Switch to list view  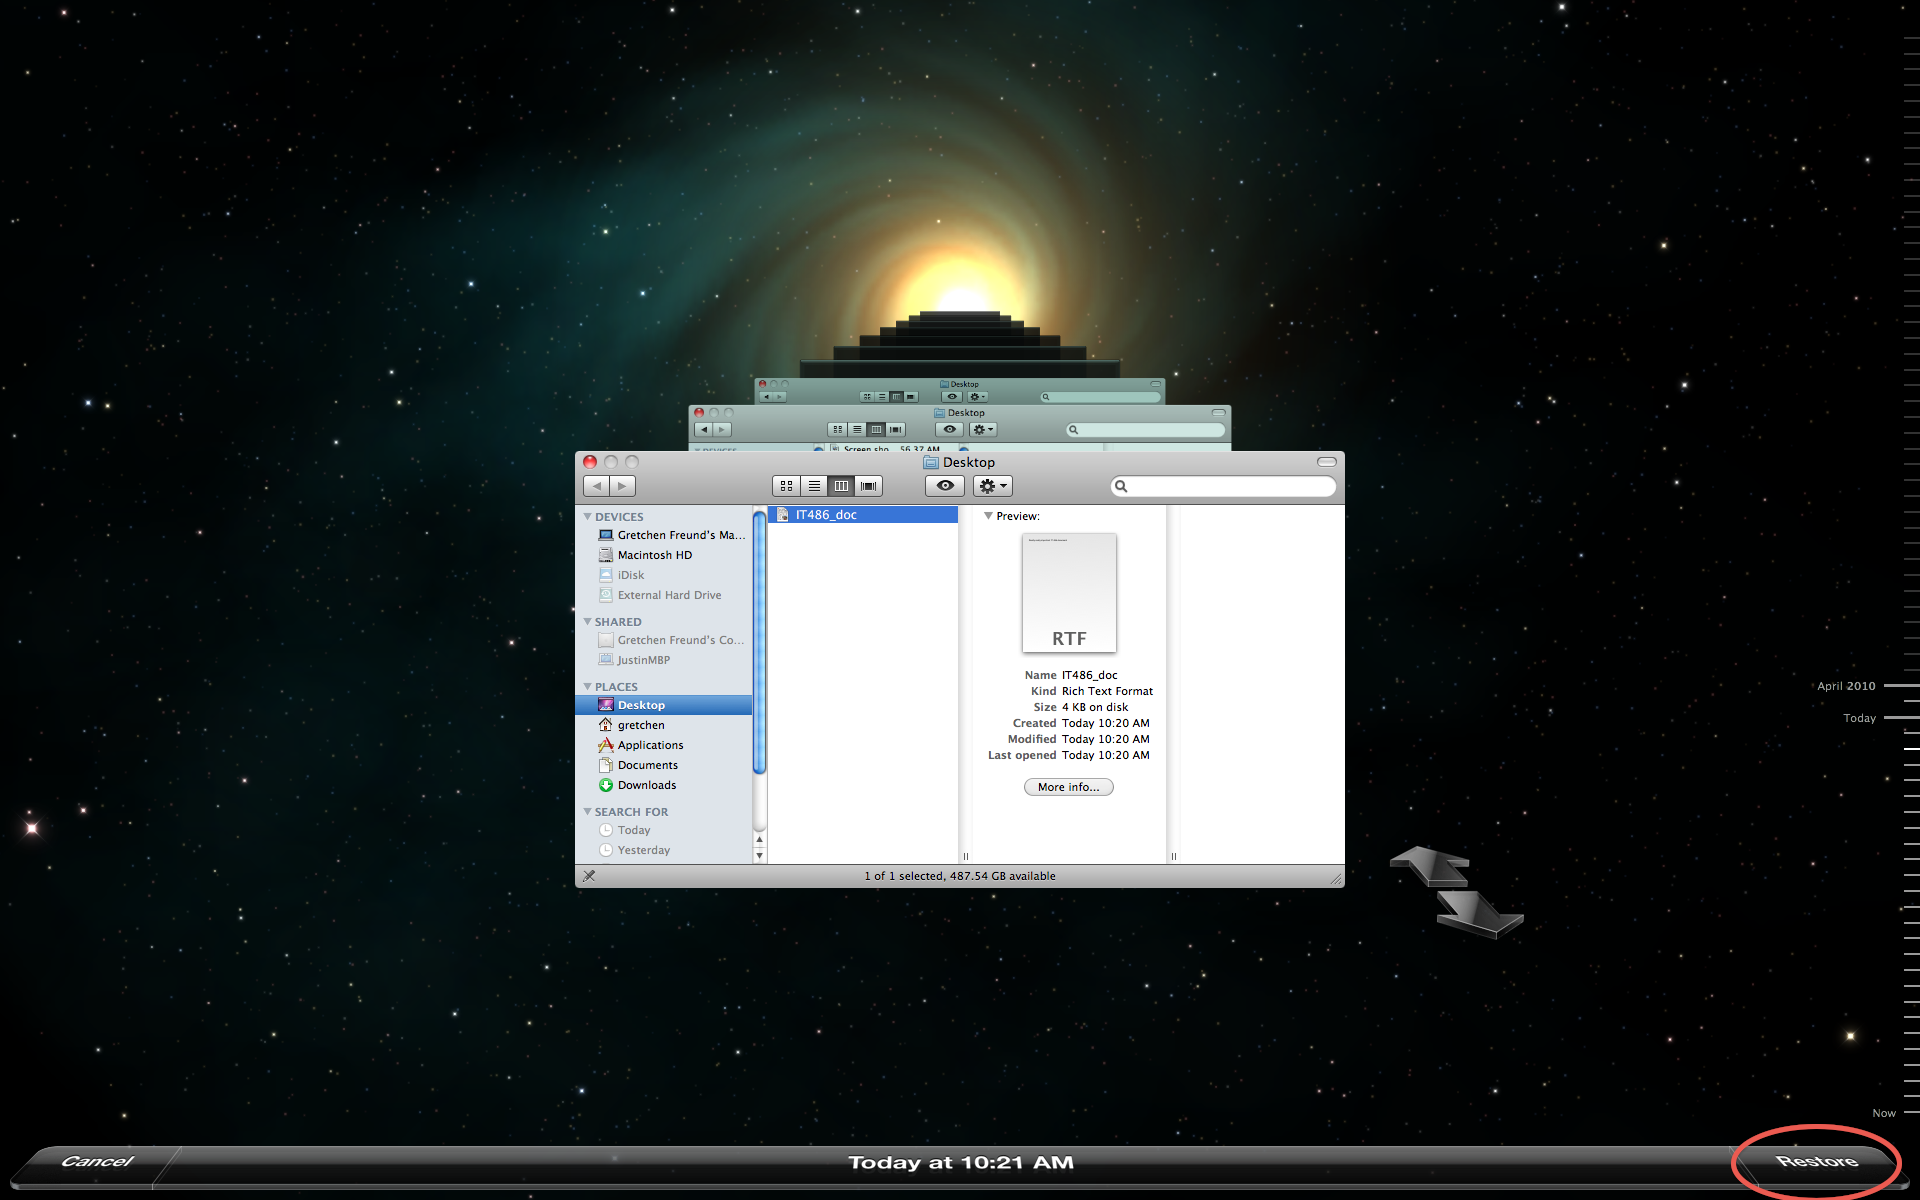(x=814, y=486)
